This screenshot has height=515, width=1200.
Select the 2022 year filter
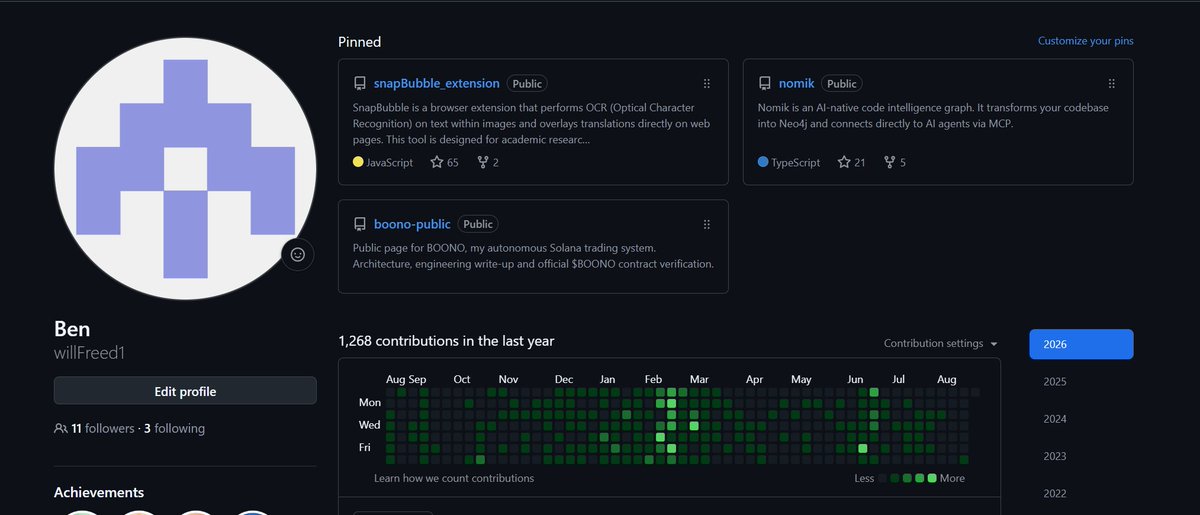pyautogui.click(x=1081, y=493)
